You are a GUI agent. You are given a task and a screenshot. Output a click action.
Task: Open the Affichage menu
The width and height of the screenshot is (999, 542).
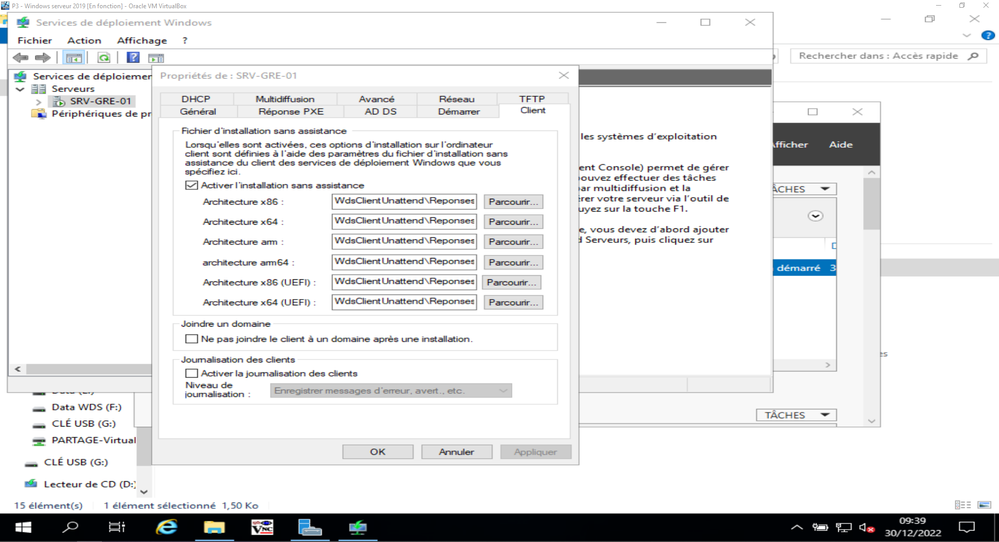[x=141, y=40]
